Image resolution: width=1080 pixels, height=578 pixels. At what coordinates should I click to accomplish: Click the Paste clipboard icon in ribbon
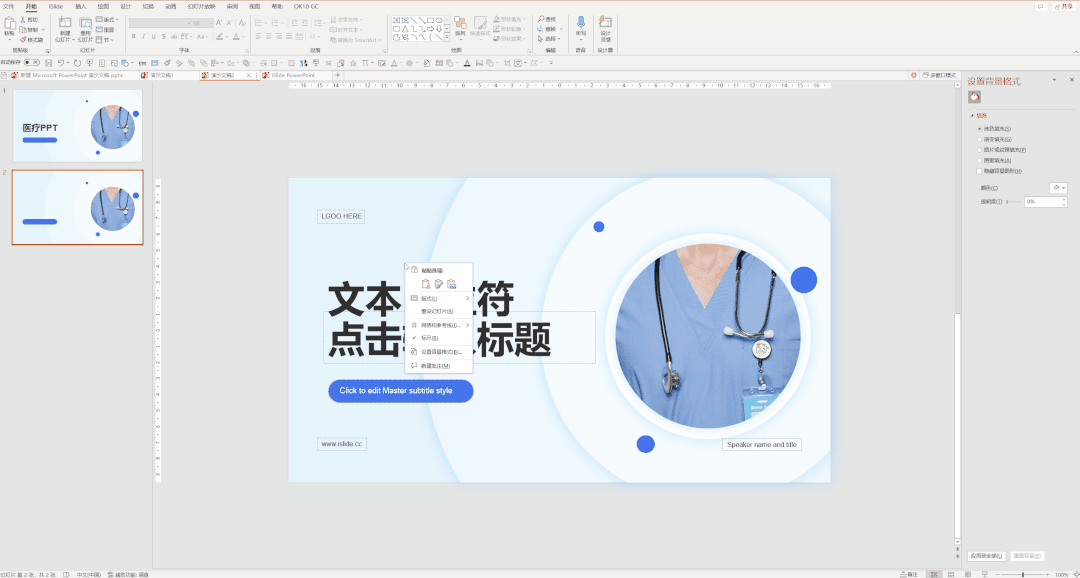[10, 24]
